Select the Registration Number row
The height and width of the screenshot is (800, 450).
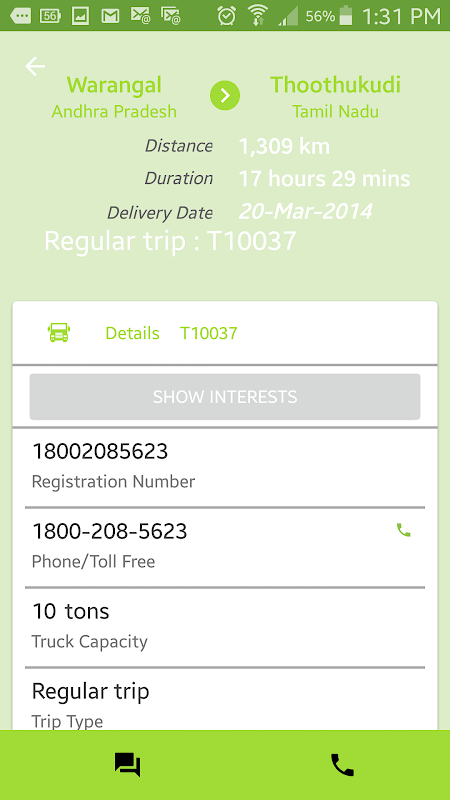(225, 466)
